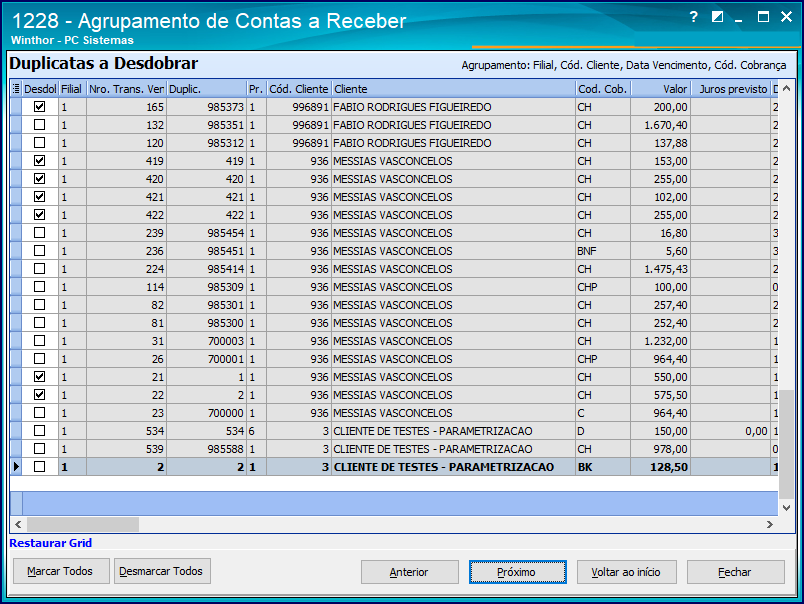Viewport: 804px width, 604px height.
Task: Click the Marcar Todos button
Action: pyautogui.click(x=61, y=571)
